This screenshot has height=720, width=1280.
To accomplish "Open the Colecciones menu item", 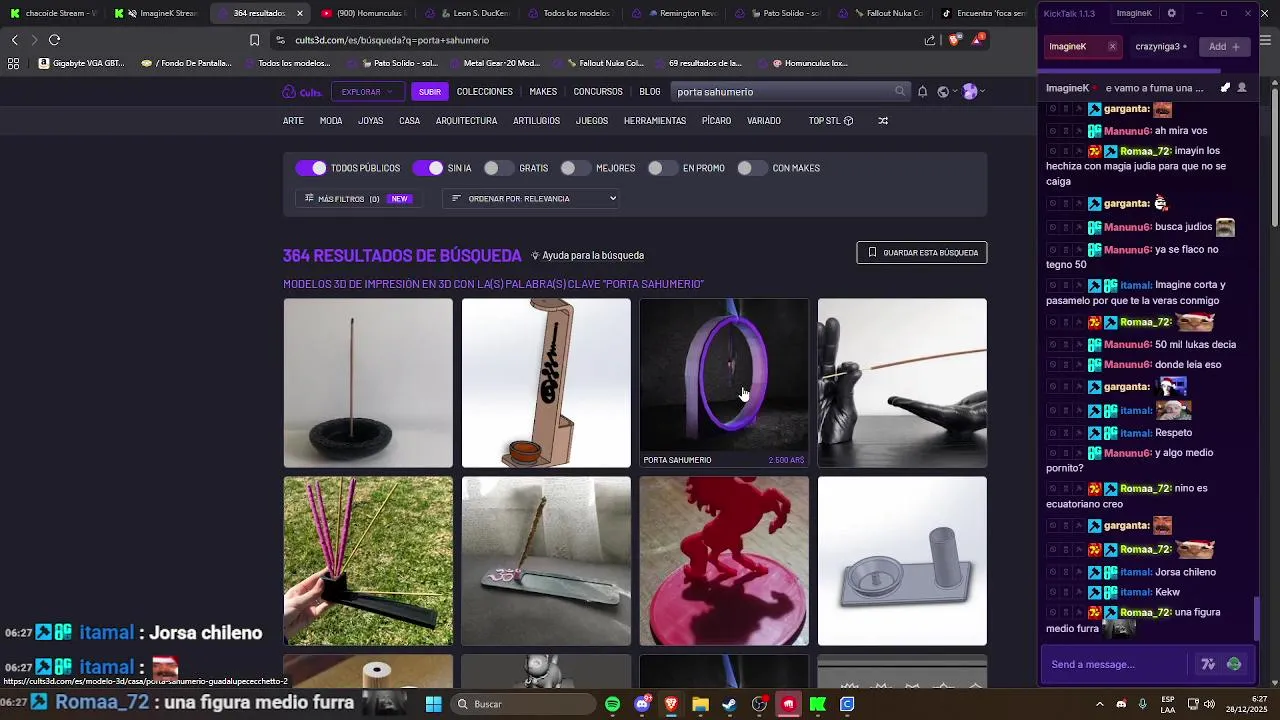I will (x=485, y=92).
